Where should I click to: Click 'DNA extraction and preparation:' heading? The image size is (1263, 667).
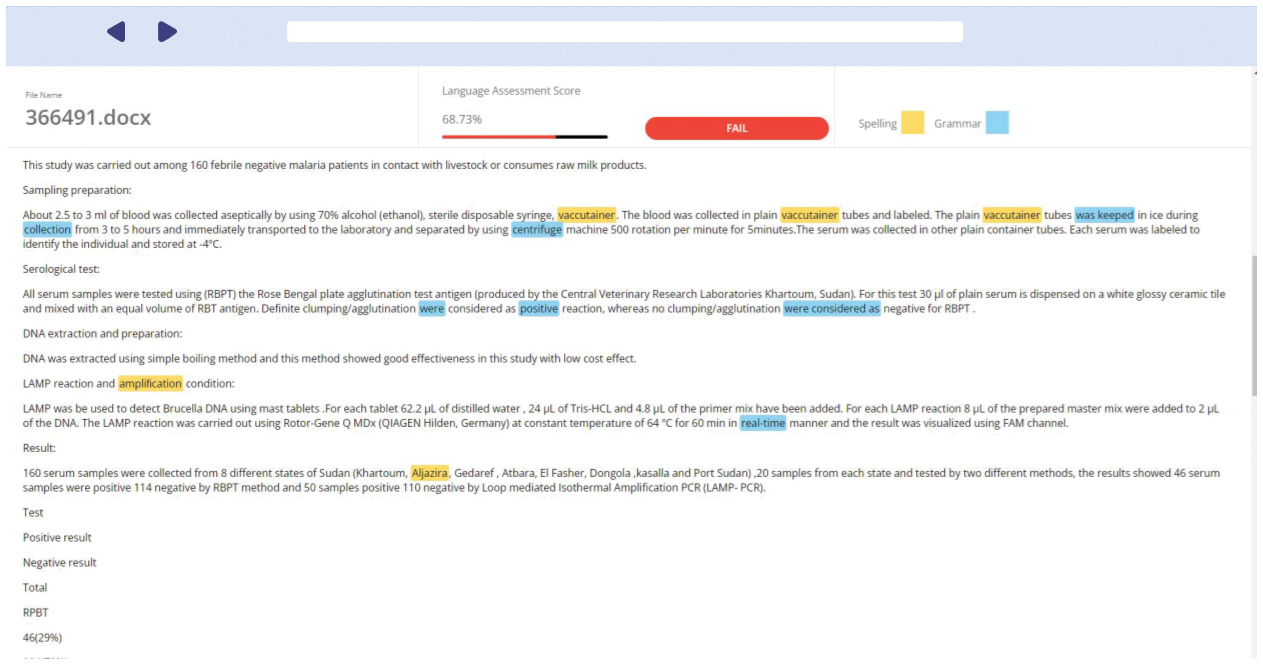tap(102, 333)
